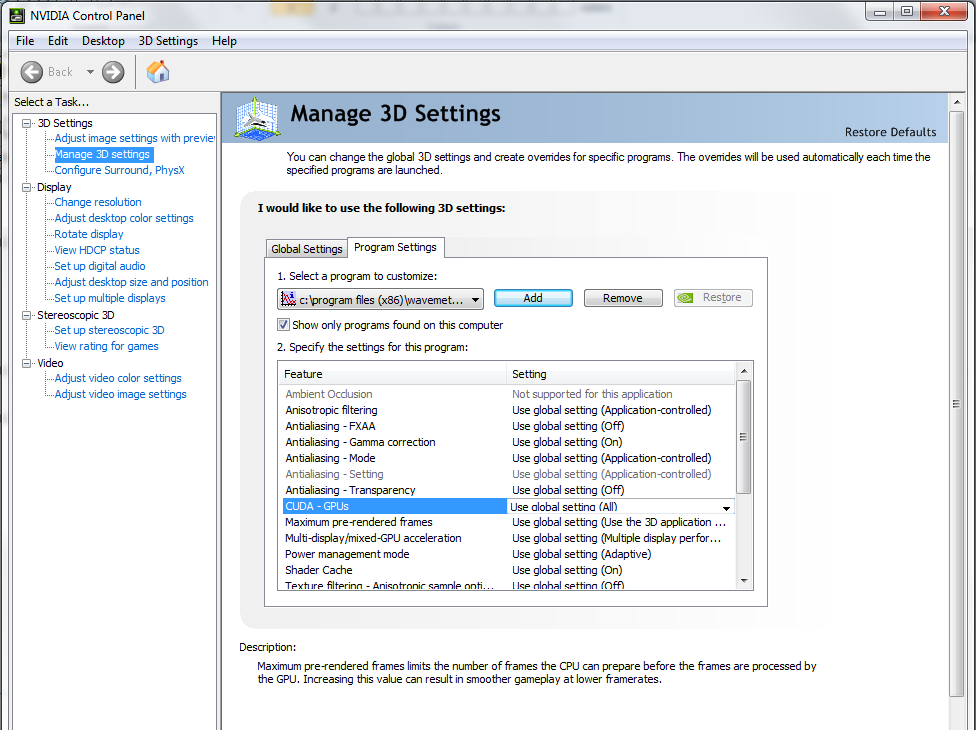Switch to the Global Settings tab
Viewport: 976px width, 730px height.
(307, 249)
